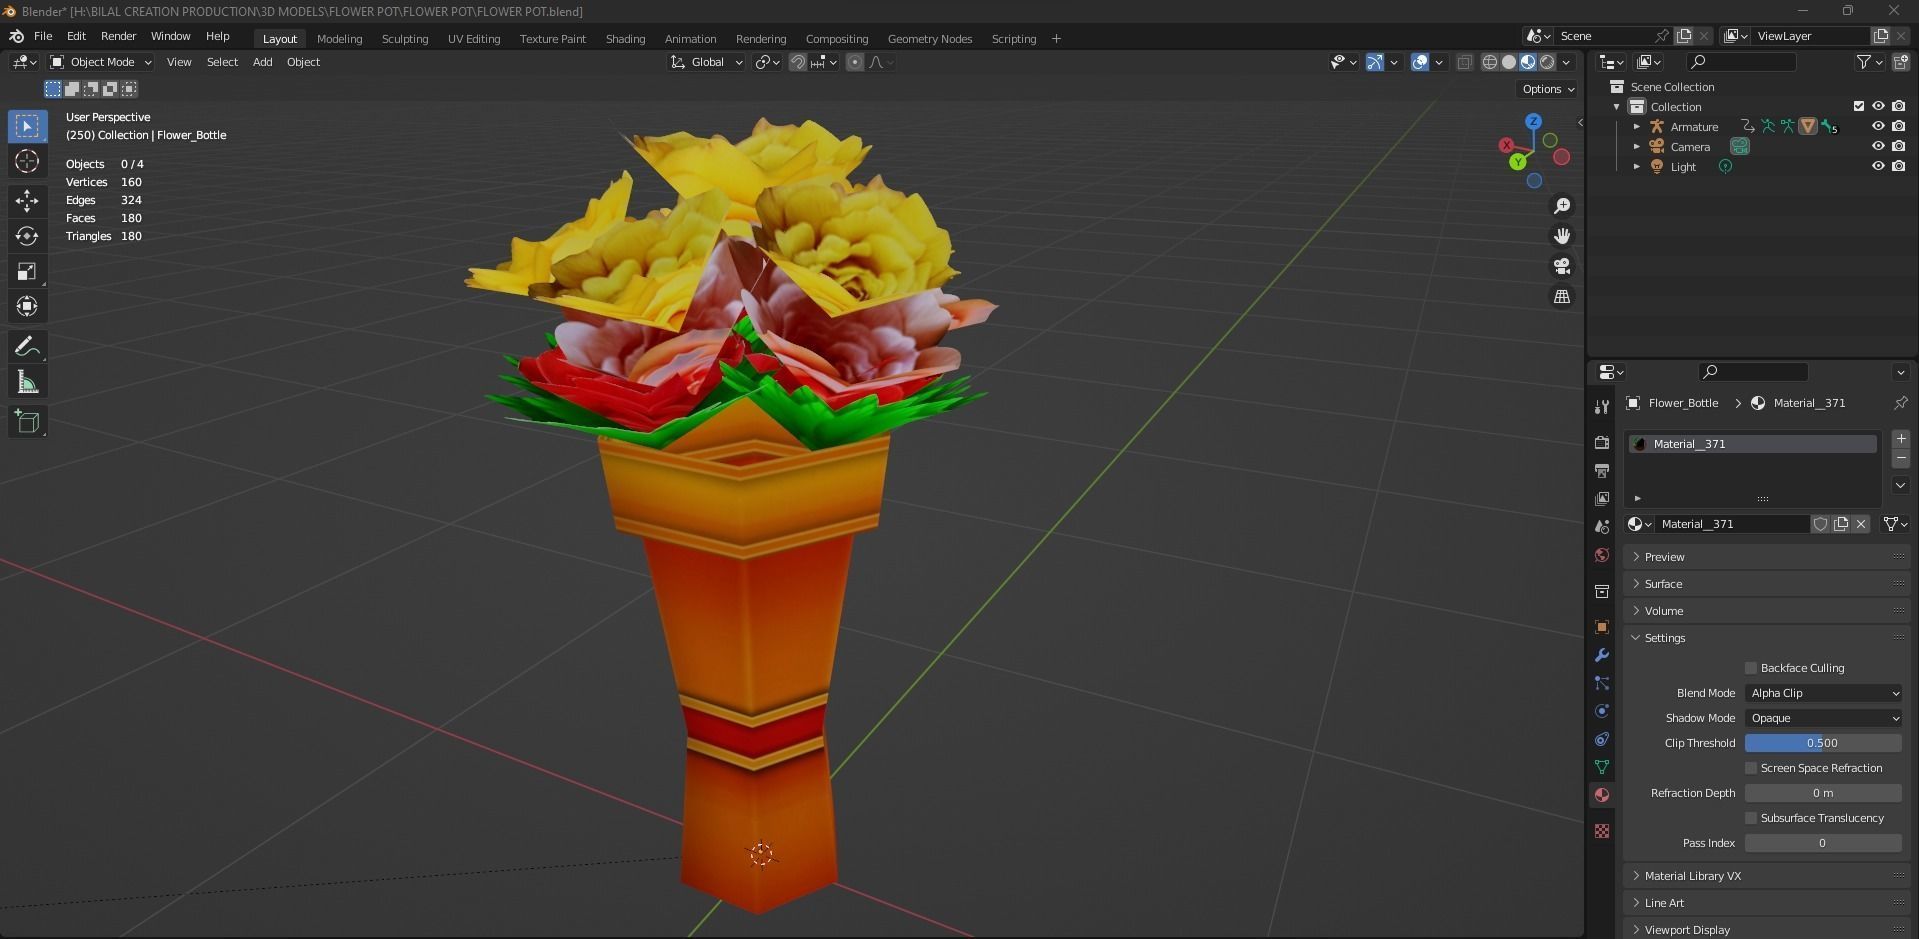
Task: Adjust the Clip Threshold slider
Action: point(1823,743)
